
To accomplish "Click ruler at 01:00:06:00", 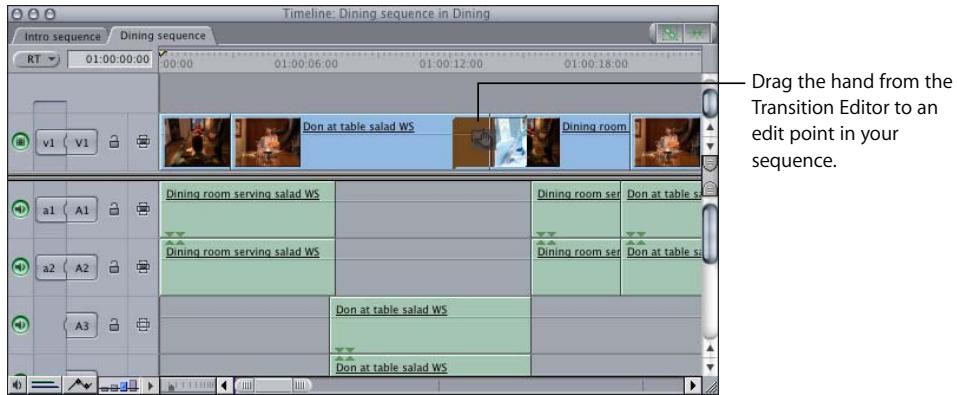I will (x=306, y=63).
